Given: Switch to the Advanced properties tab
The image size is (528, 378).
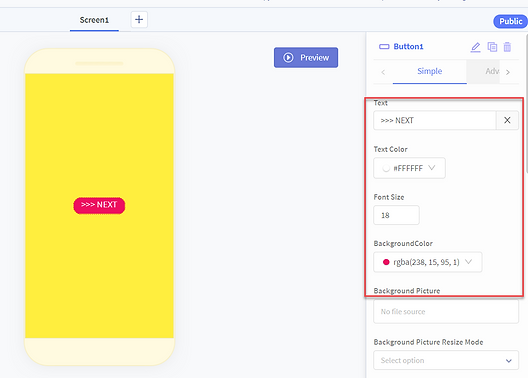Looking at the screenshot, I should tap(492, 71).
